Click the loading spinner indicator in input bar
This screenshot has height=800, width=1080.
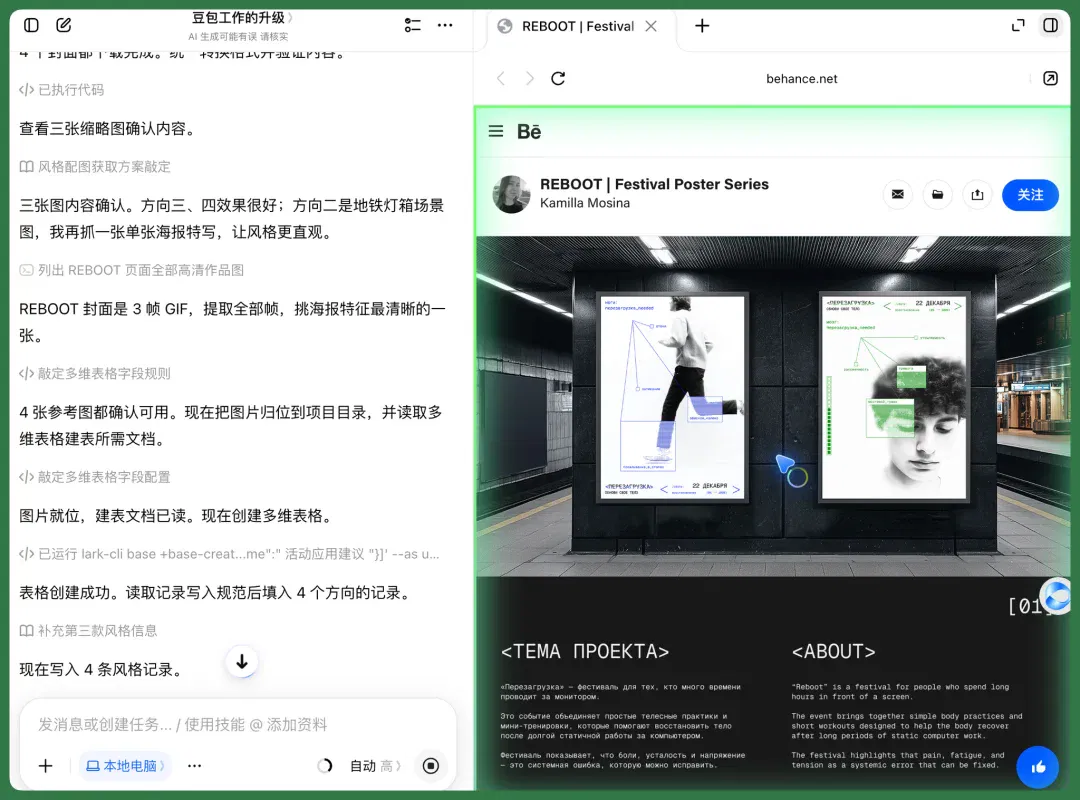tap(324, 766)
